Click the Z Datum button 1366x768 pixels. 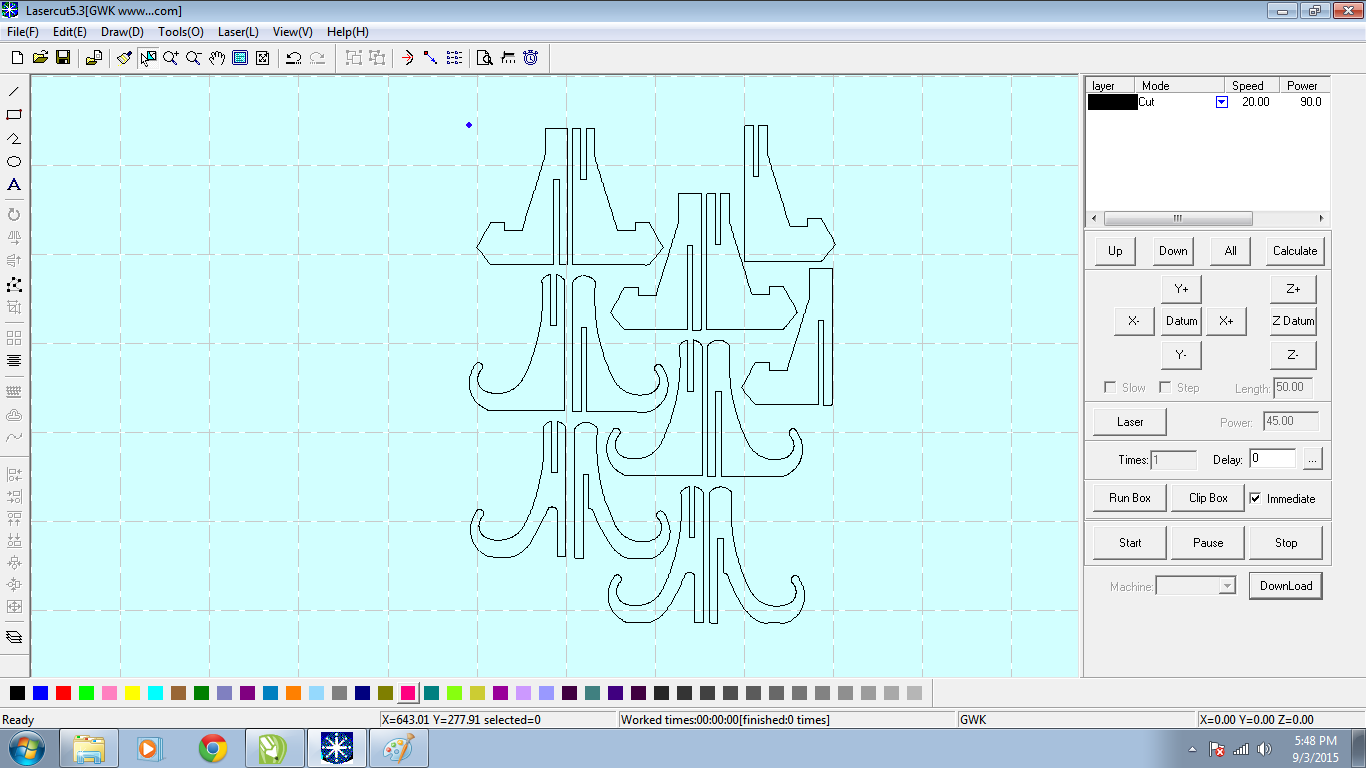tap(1293, 321)
